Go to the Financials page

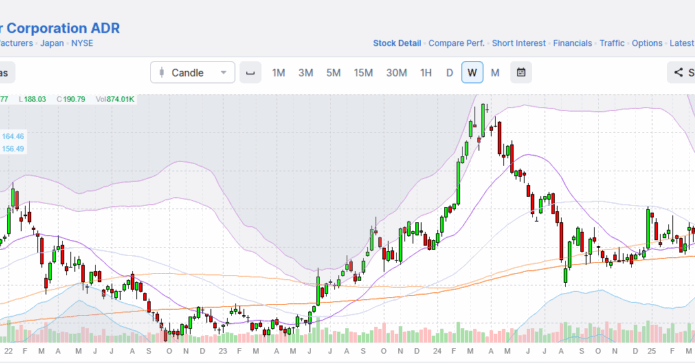click(572, 43)
